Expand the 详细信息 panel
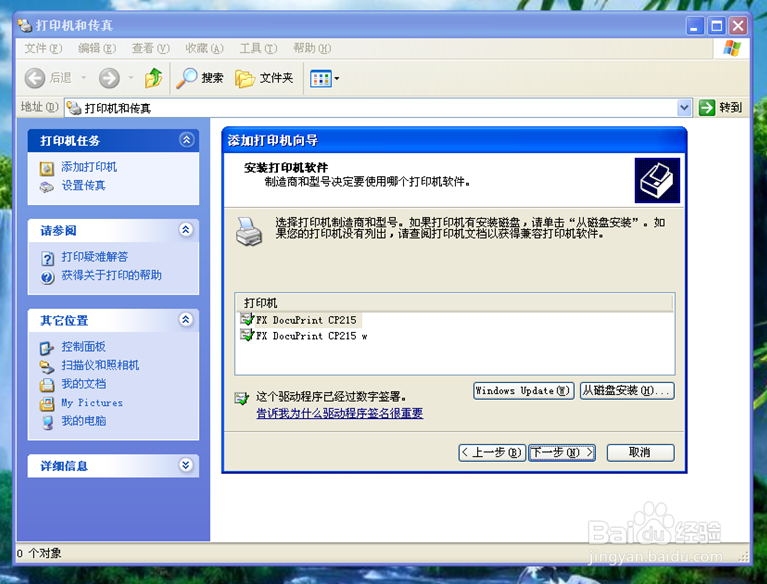 pyautogui.click(x=186, y=465)
